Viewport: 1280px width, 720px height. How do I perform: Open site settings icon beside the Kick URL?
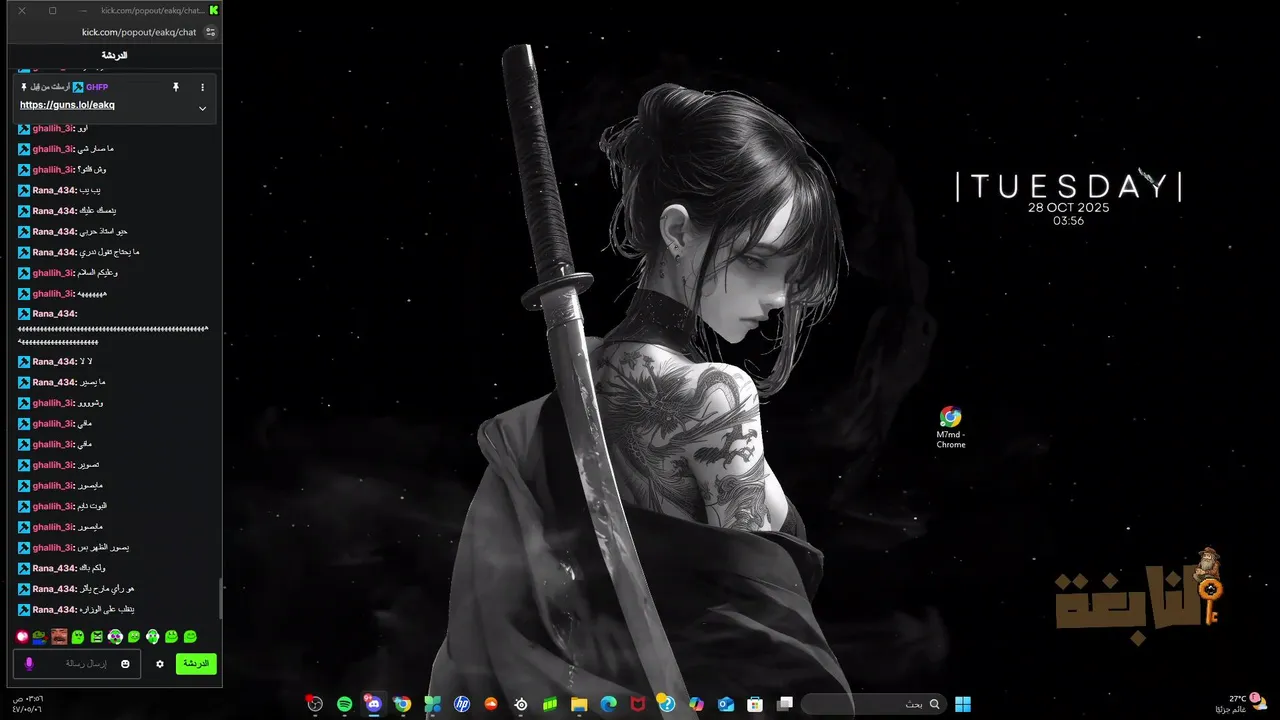coord(210,32)
